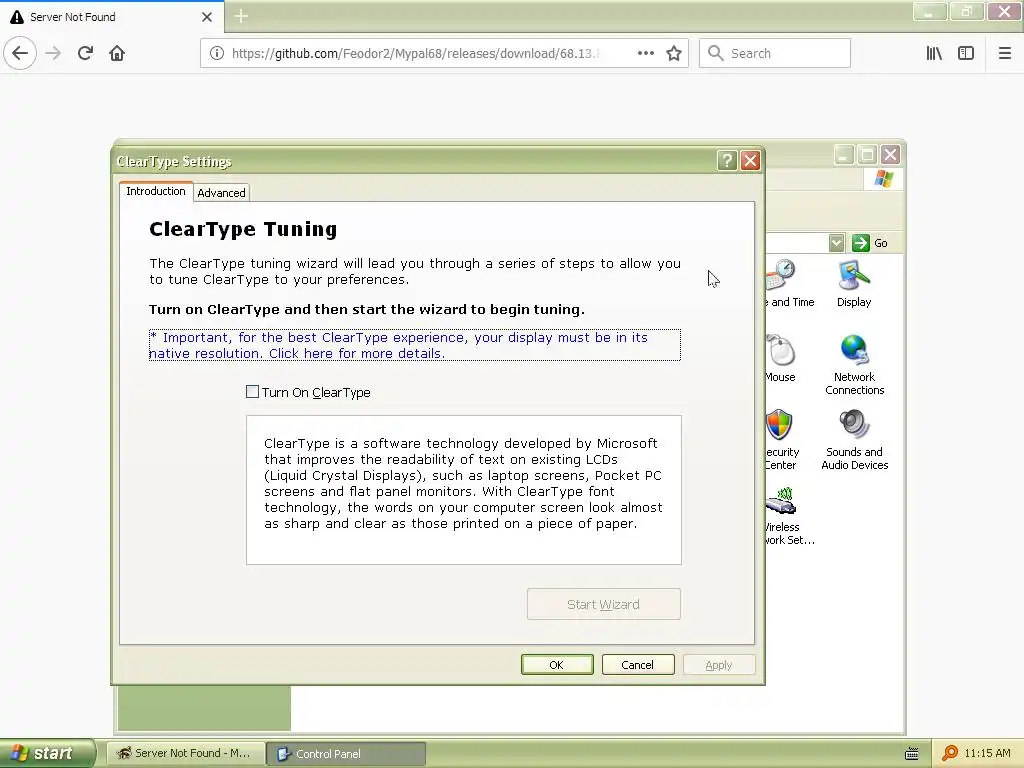The height and width of the screenshot is (768, 1024).
Task: Open the Library icon in browser toolbar
Action: [934, 54]
